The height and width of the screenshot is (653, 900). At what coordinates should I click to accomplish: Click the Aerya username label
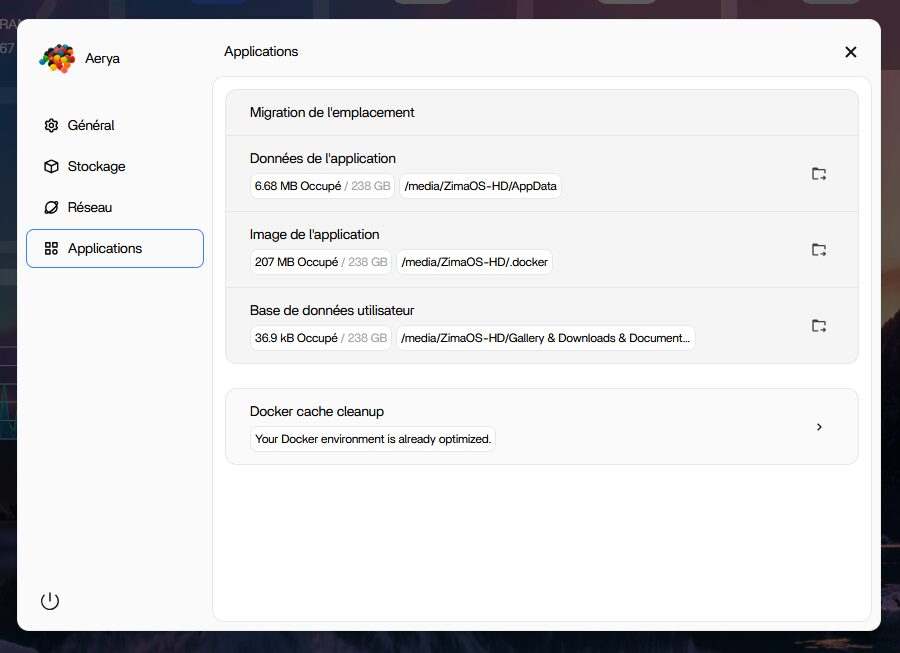pyautogui.click(x=103, y=59)
